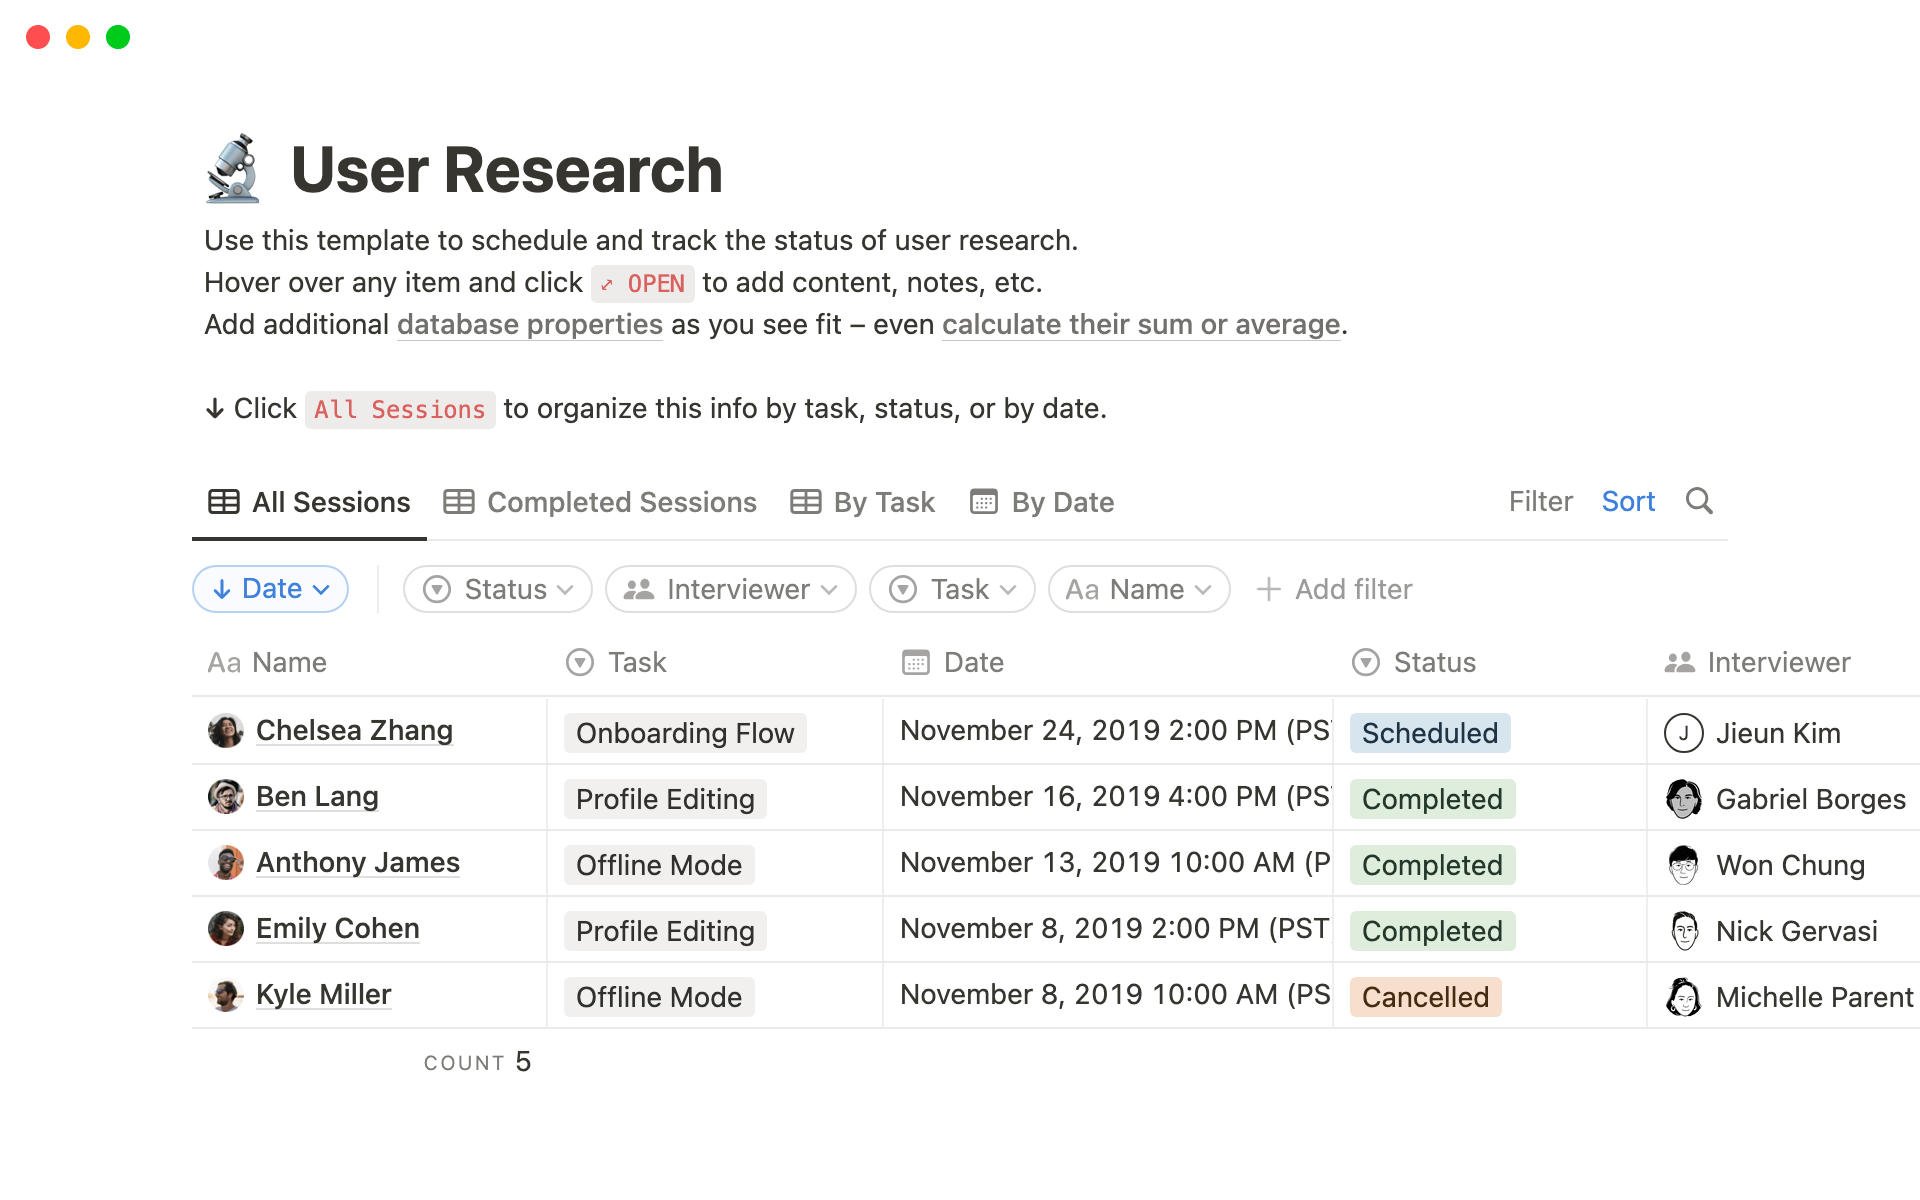Click the calendar icon beside By Date
Image resolution: width=1920 pixels, height=1200 pixels.
(984, 501)
